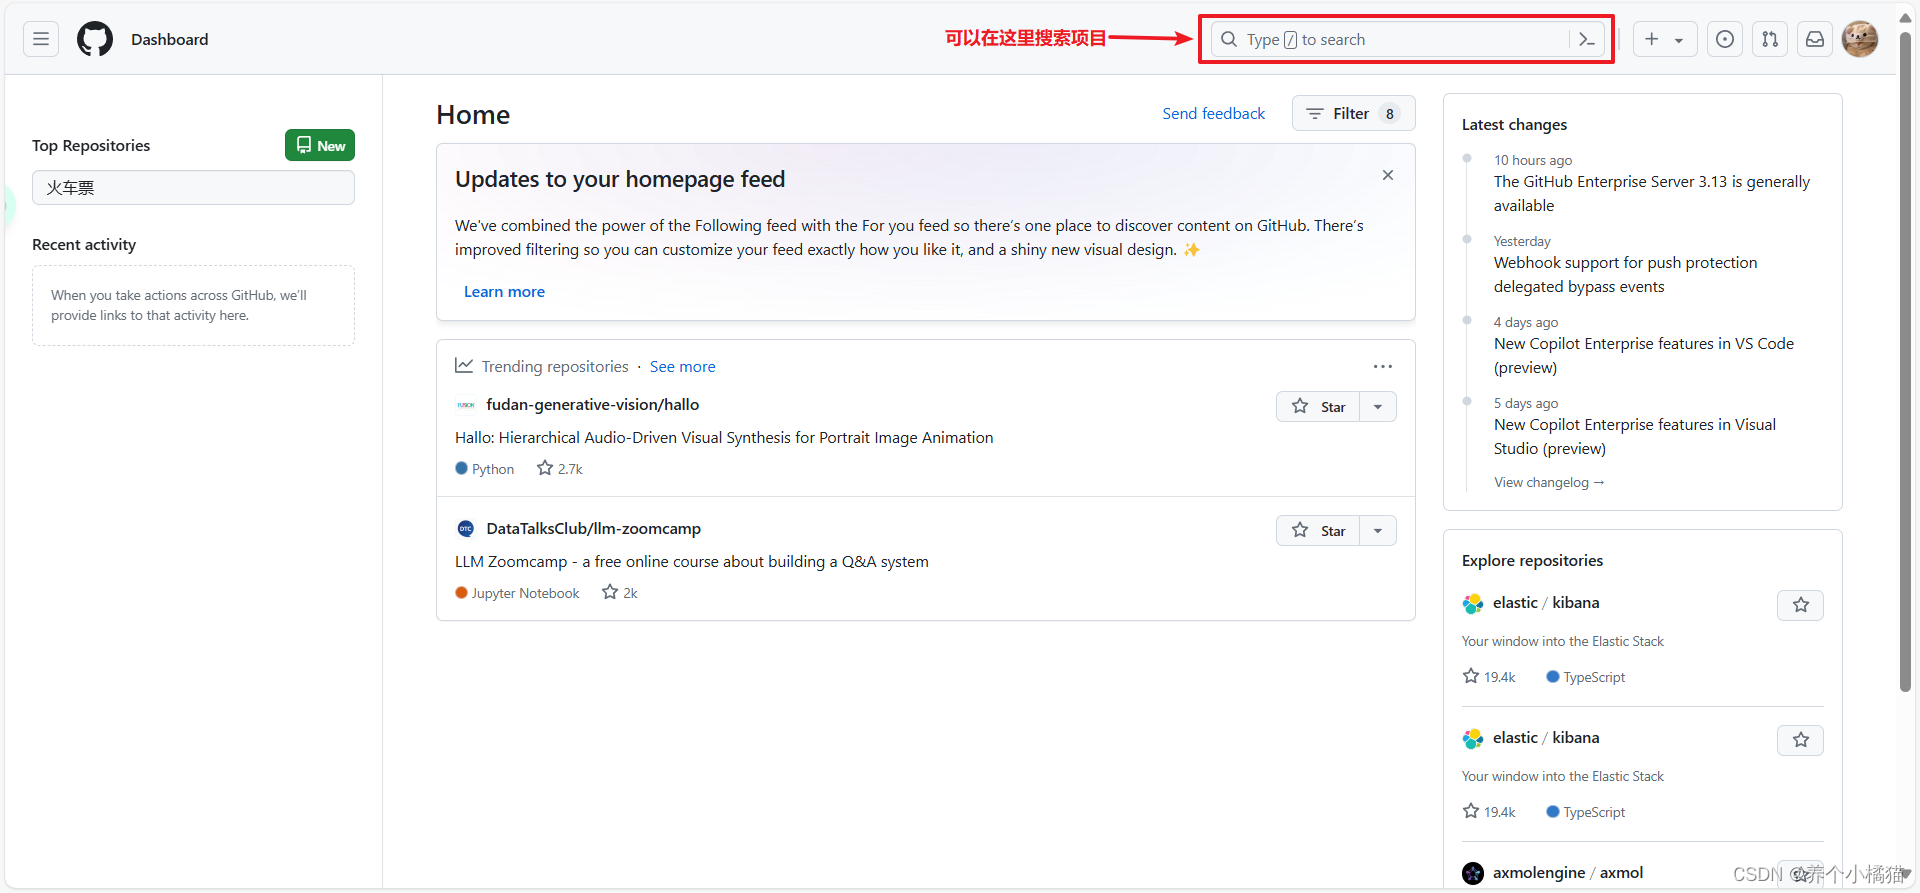Star the DataTalksClub/llm-zoomcamp repository
The image size is (1920, 893).
point(1318,530)
